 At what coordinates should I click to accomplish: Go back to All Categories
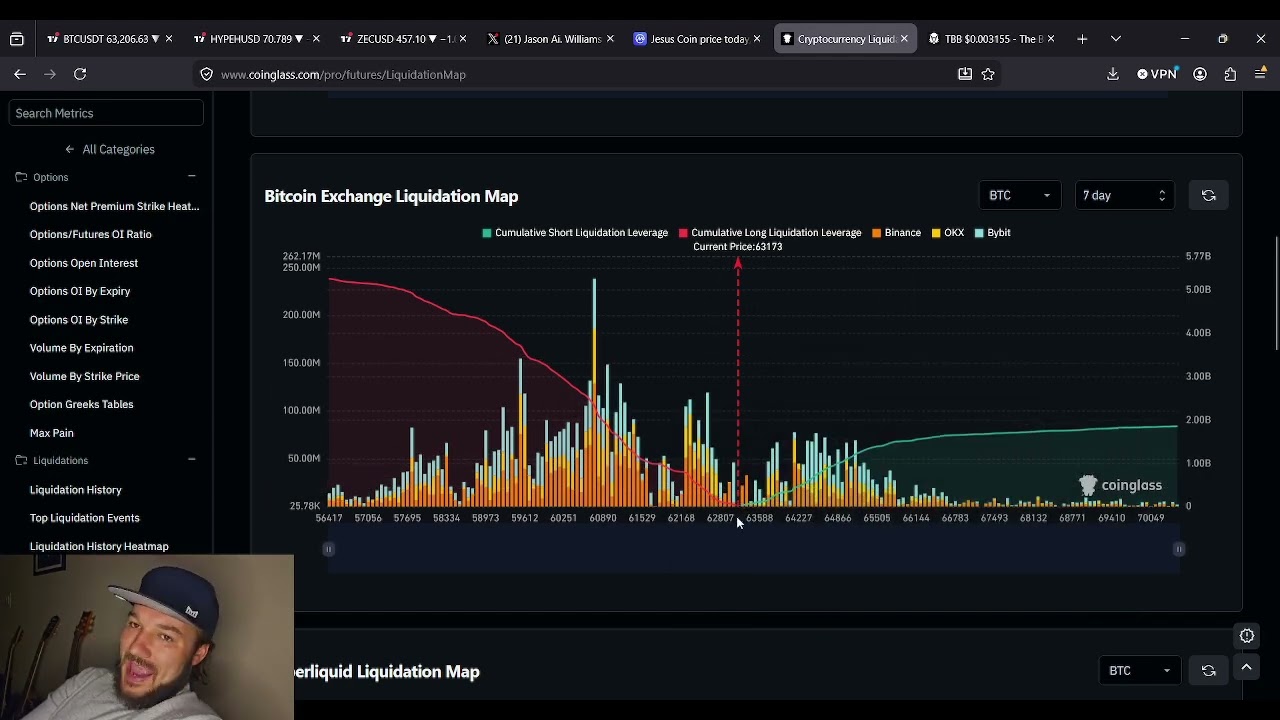pyautogui.click(x=109, y=149)
